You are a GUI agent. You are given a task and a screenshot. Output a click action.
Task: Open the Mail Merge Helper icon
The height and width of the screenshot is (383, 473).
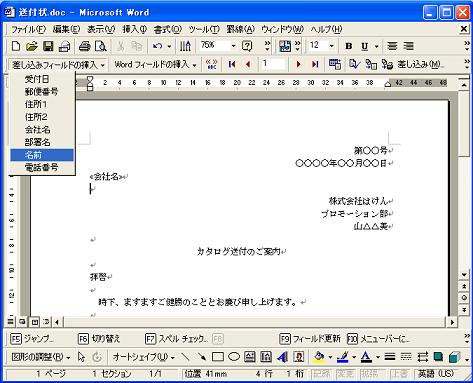(335, 64)
